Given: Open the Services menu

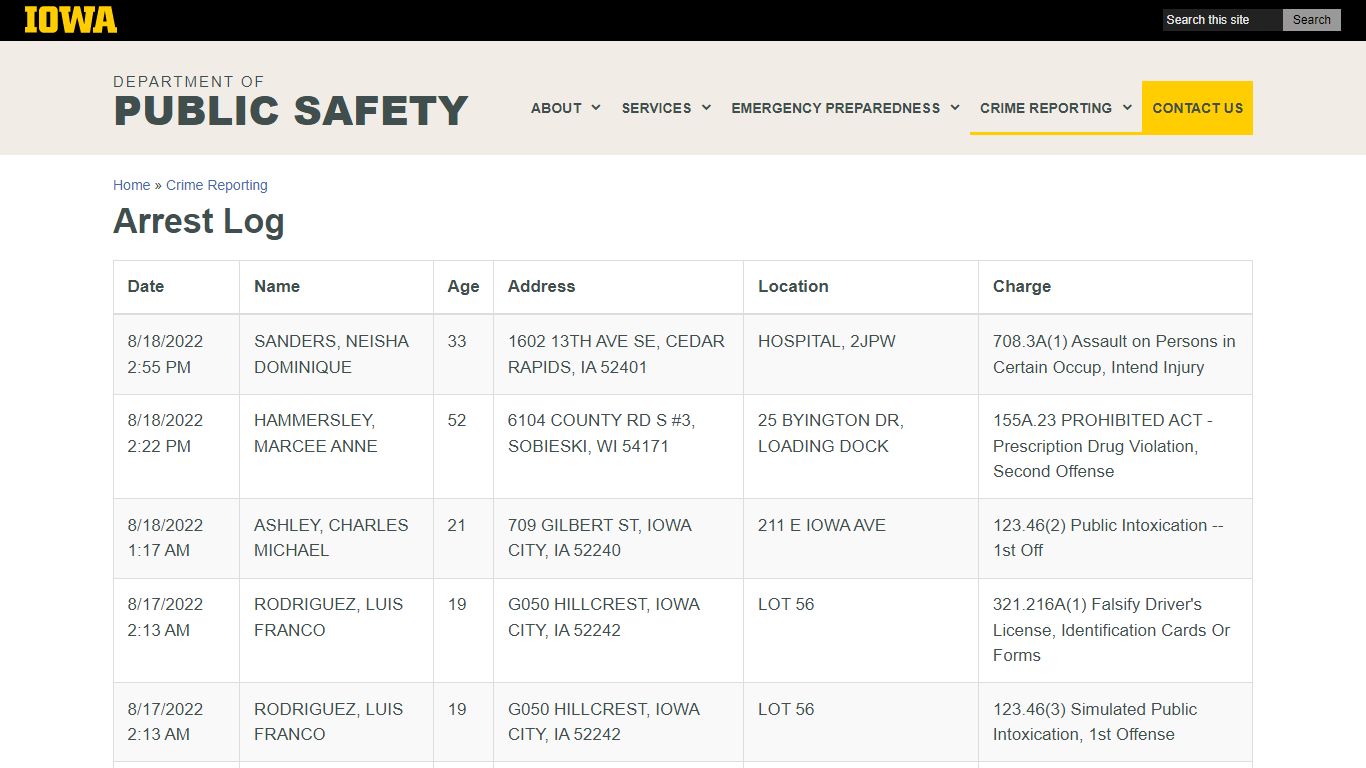Looking at the screenshot, I should [656, 108].
